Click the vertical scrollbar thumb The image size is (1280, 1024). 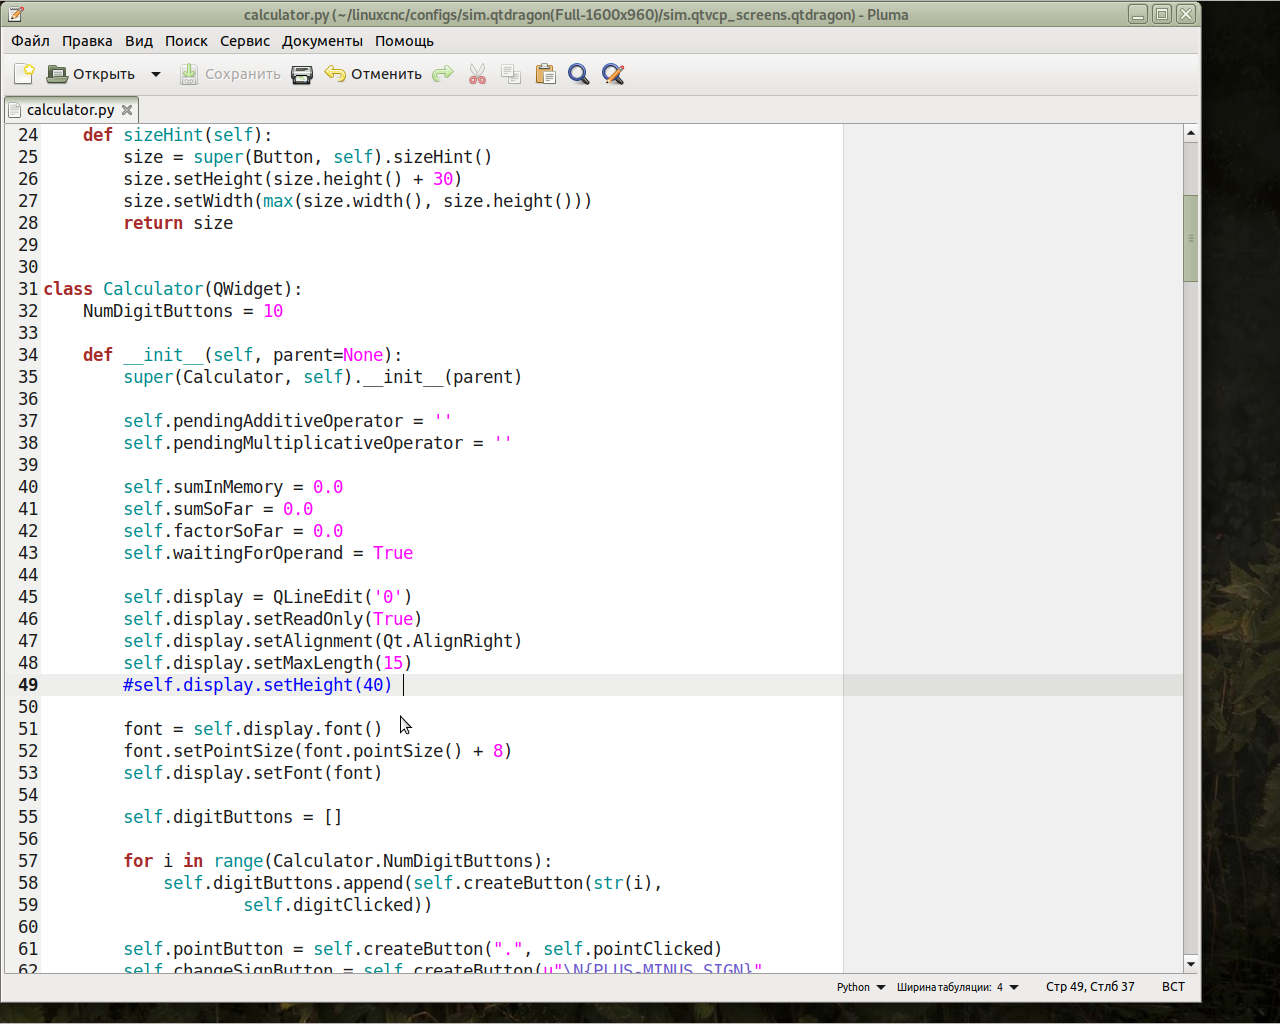point(1190,238)
